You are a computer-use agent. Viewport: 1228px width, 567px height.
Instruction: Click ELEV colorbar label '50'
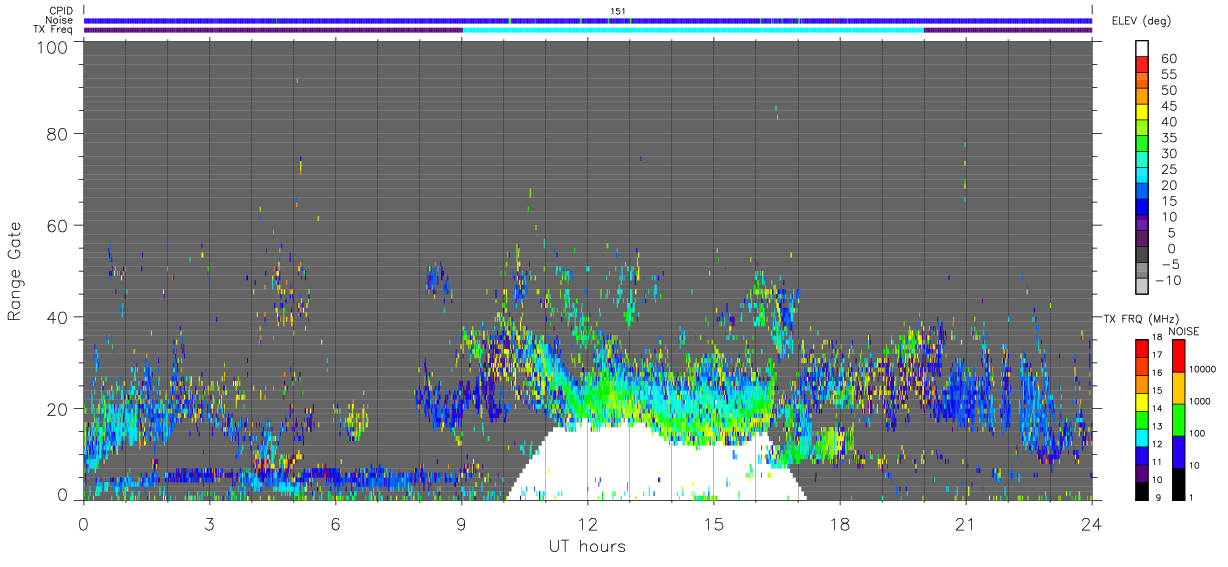click(1169, 90)
